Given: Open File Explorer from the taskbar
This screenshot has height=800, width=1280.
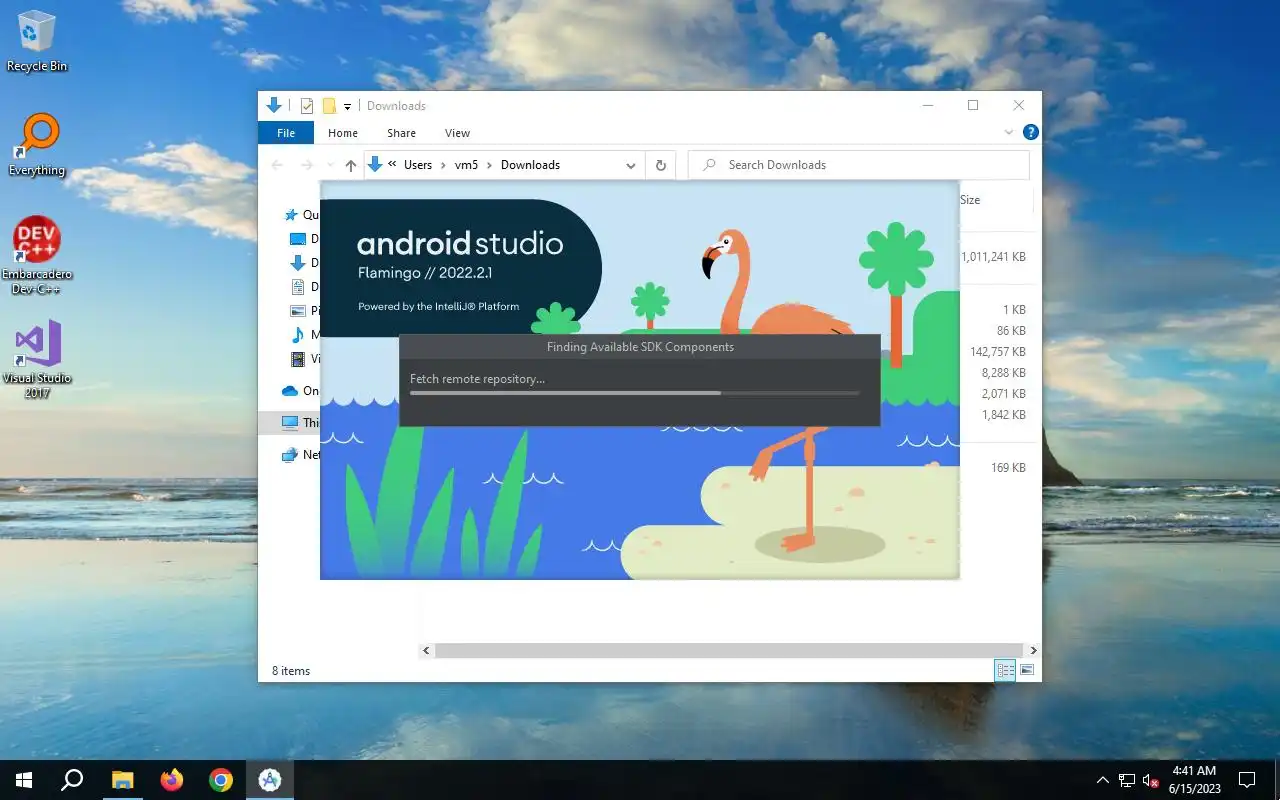Looking at the screenshot, I should click(122, 780).
